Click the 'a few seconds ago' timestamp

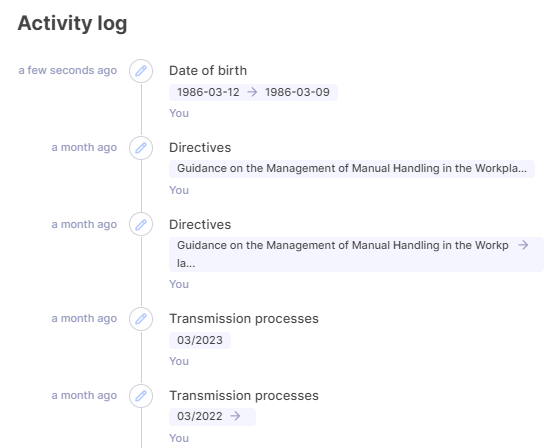point(67,70)
